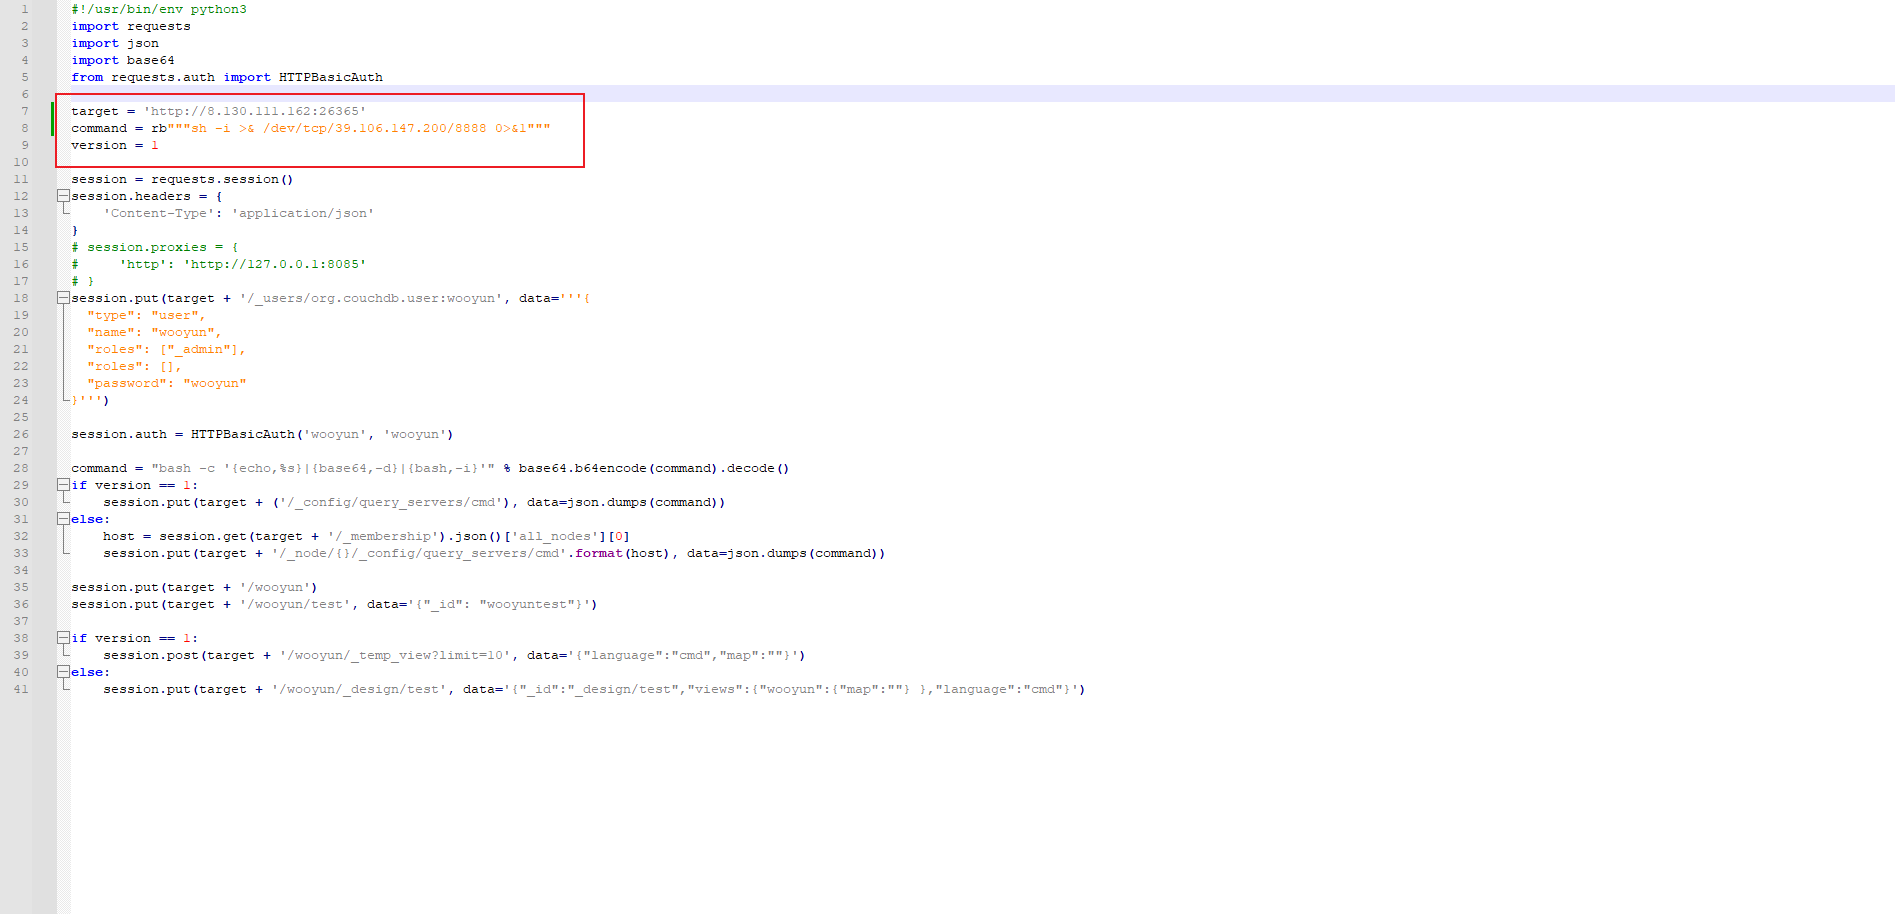Place cursor in the target URL string
The height and width of the screenshot is (914, 1895).
[255, 111]
